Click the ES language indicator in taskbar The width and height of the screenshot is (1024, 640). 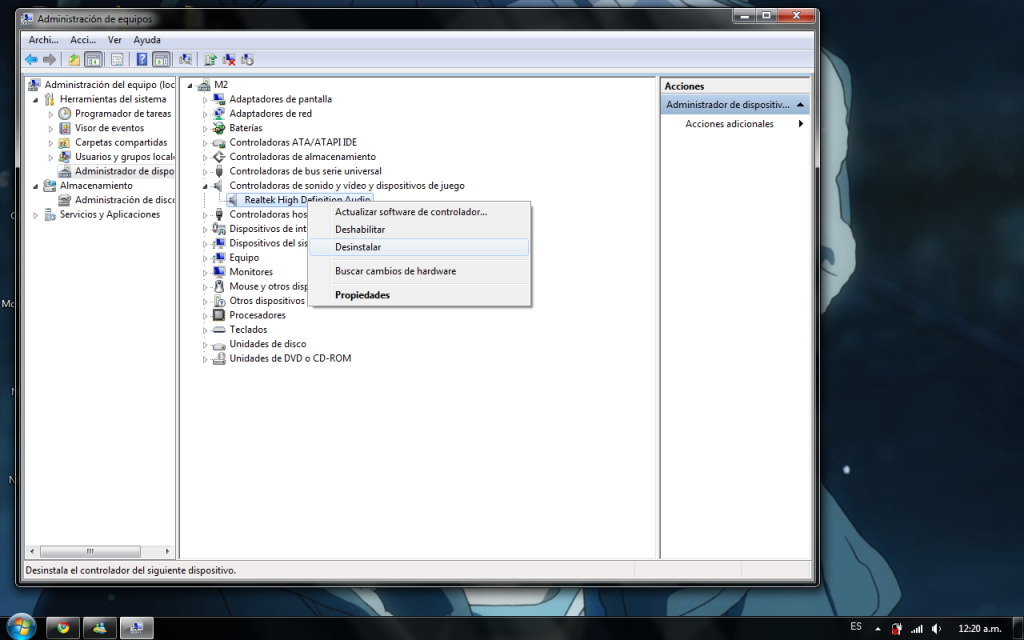pyautogui.click(x=856, y=626)
